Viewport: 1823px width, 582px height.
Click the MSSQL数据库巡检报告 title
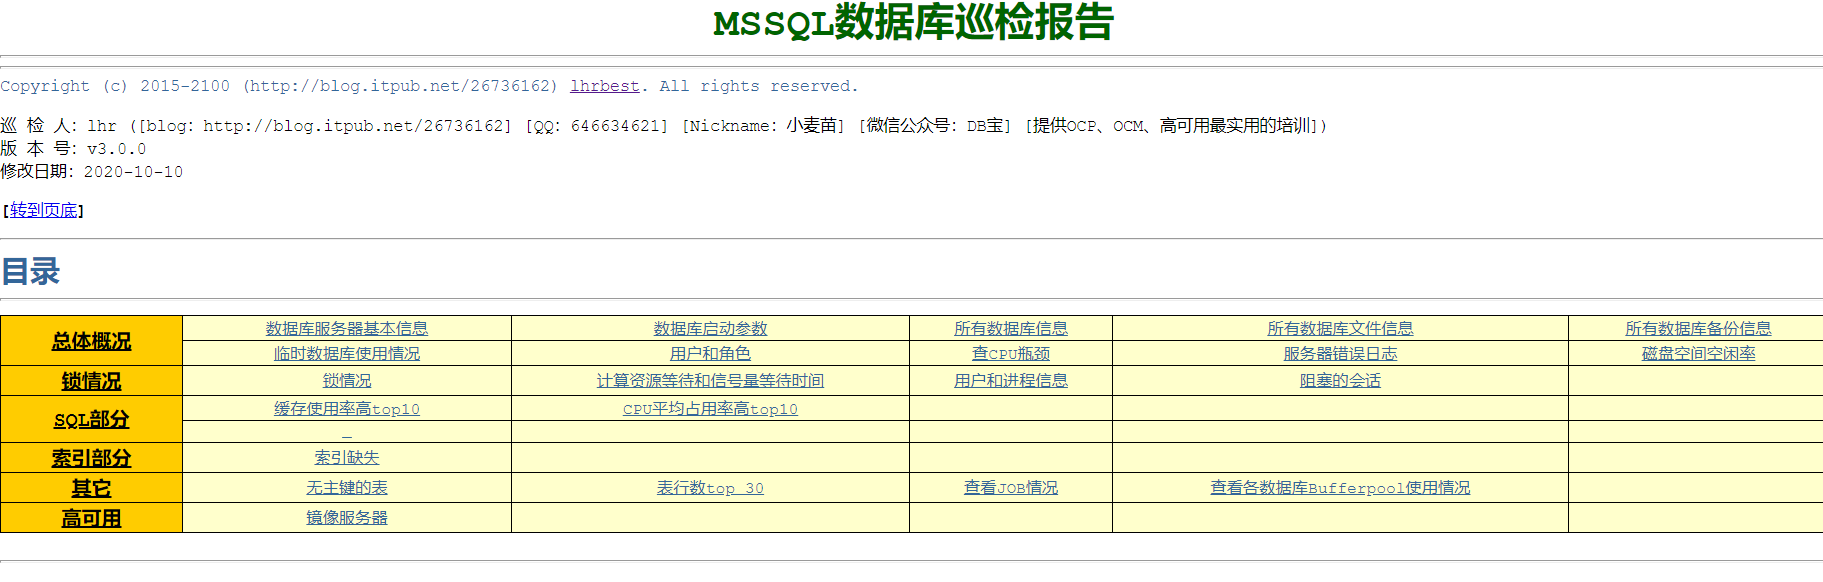point(913,22)
